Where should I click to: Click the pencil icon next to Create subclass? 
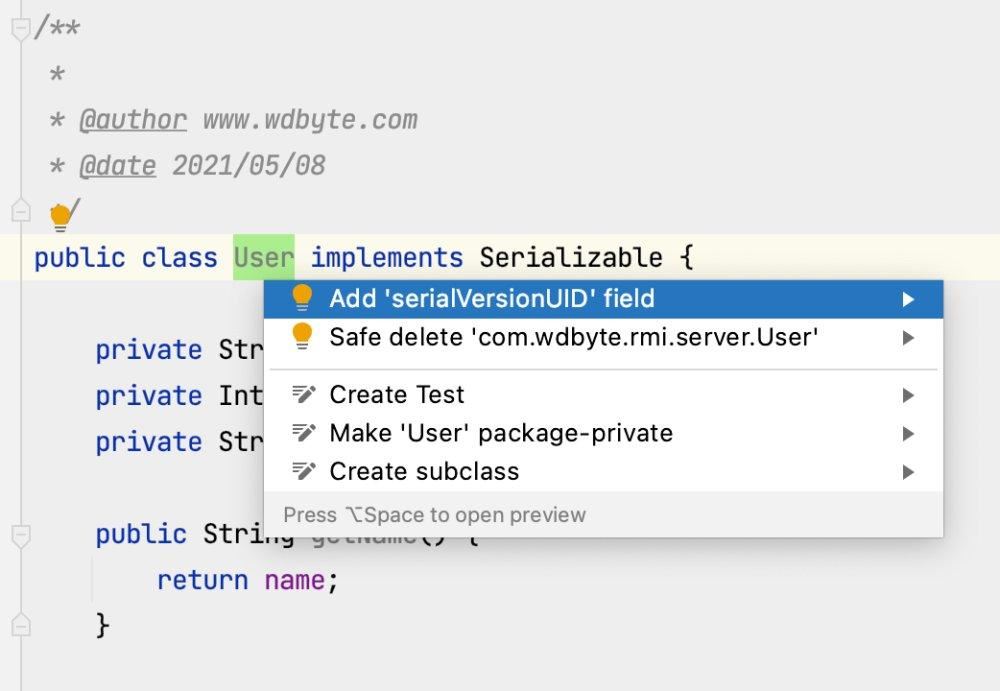(304, 471)
